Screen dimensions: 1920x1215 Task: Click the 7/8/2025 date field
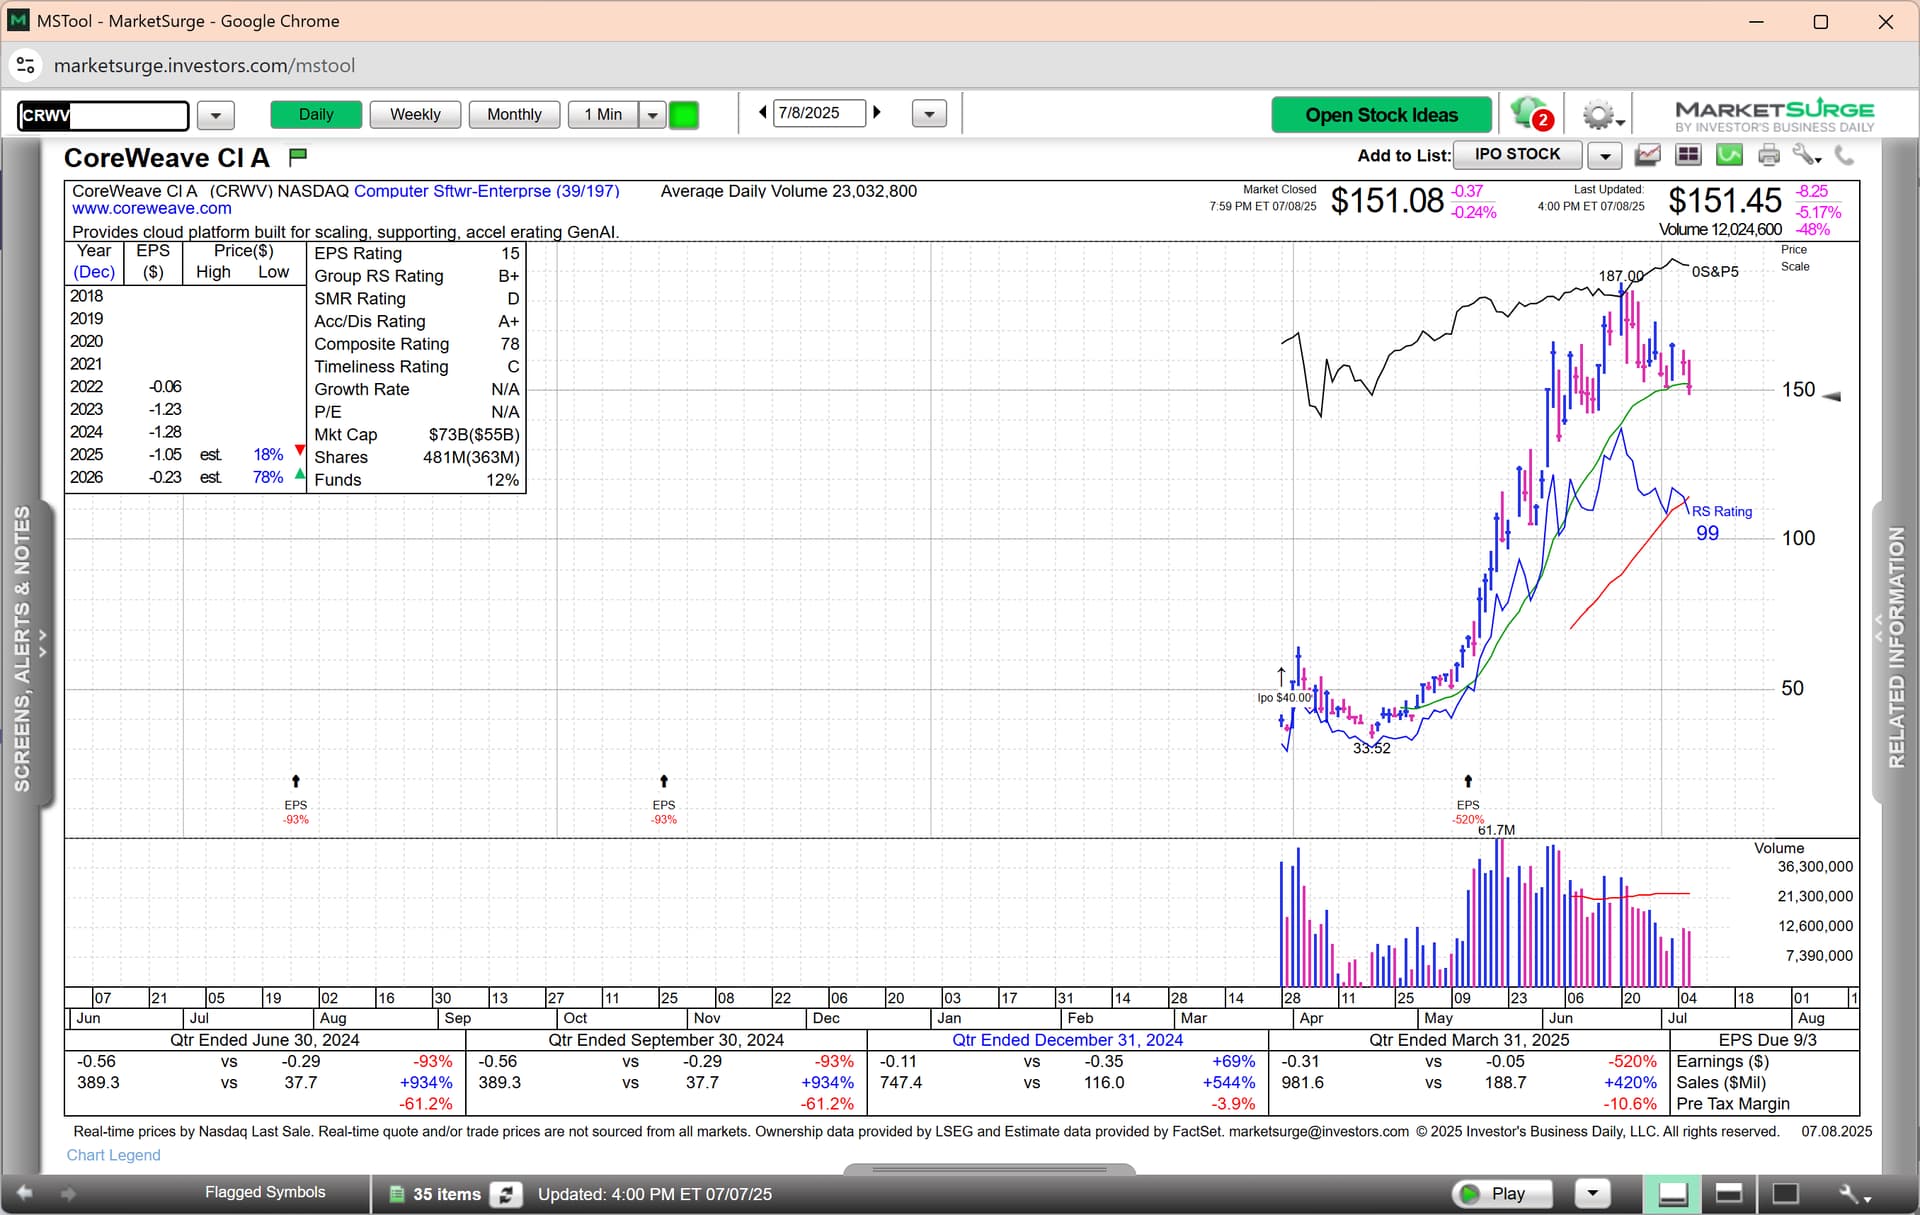[819, 113]
